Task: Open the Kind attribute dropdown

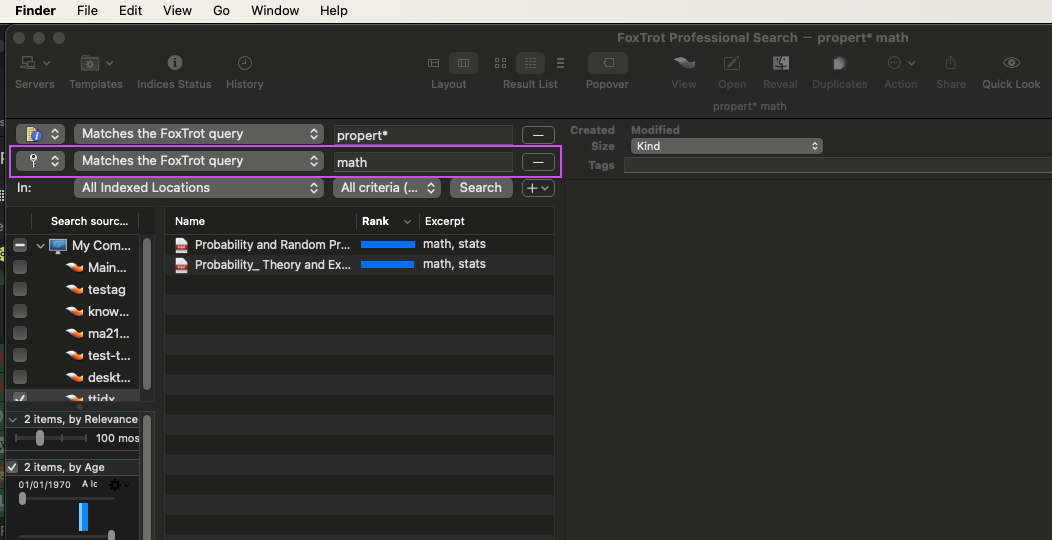Action: (x=726, y=146)
